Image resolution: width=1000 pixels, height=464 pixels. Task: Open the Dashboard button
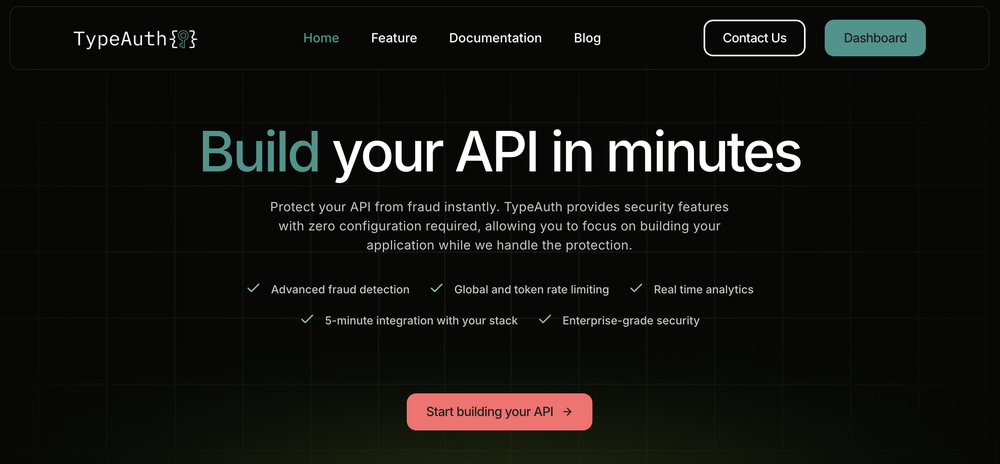[875, 38]
